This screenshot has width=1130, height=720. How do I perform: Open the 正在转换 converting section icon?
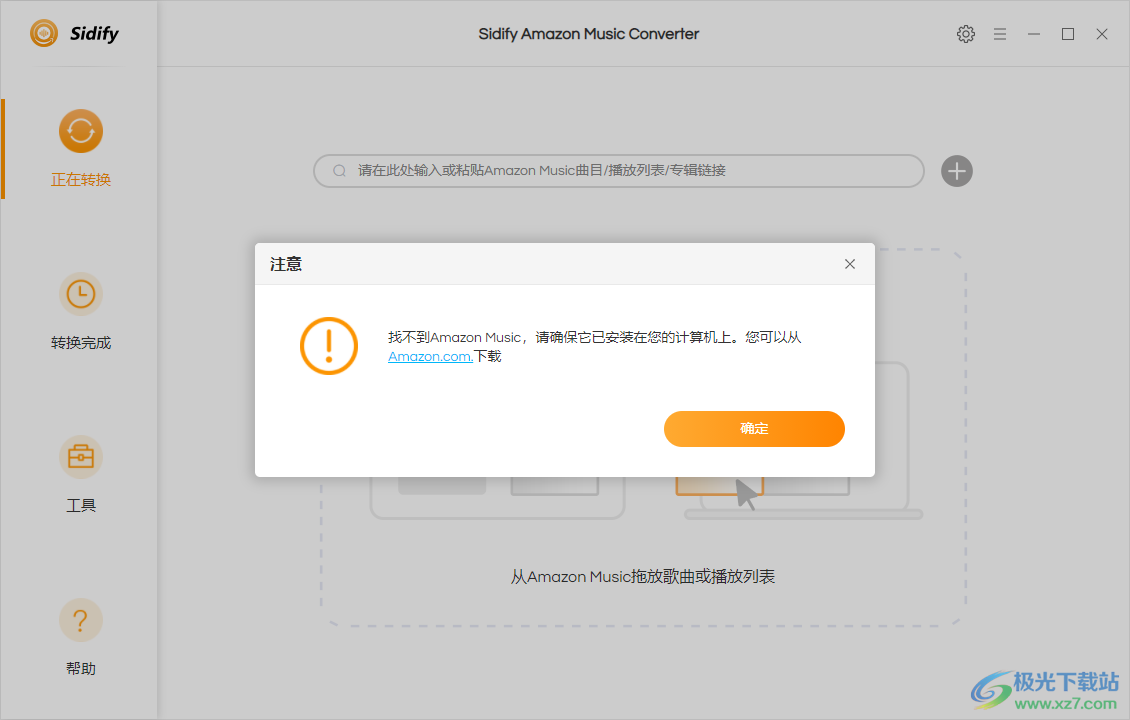(81, 131)
